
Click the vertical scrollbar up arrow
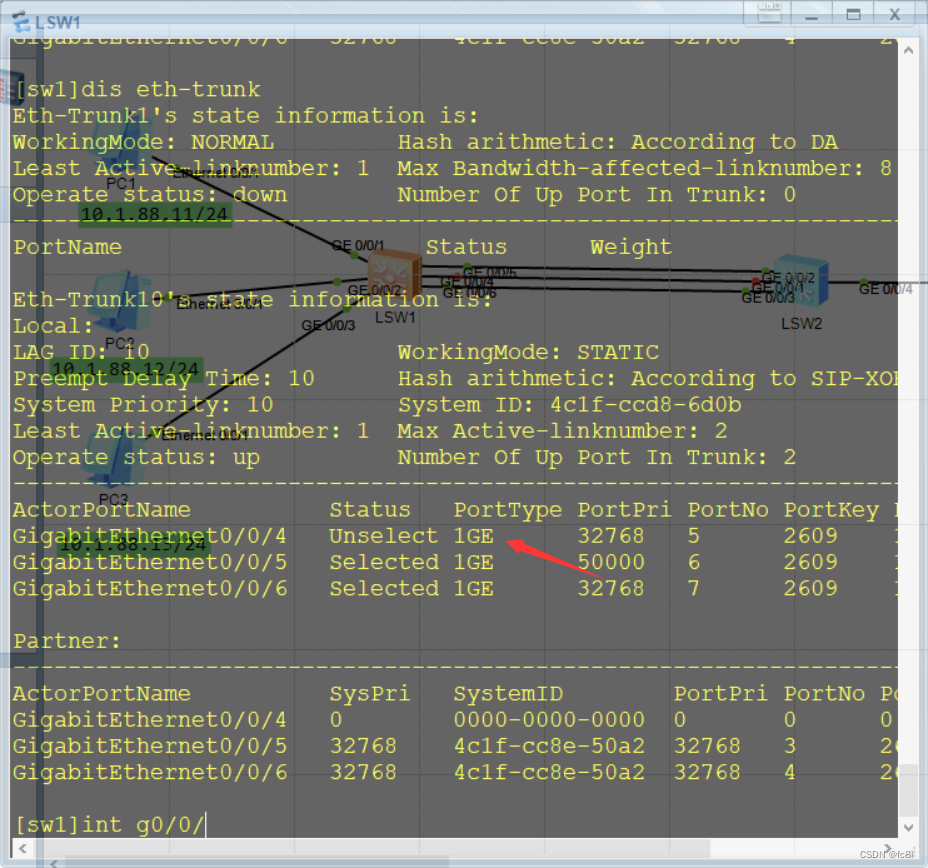pos(908,51)
